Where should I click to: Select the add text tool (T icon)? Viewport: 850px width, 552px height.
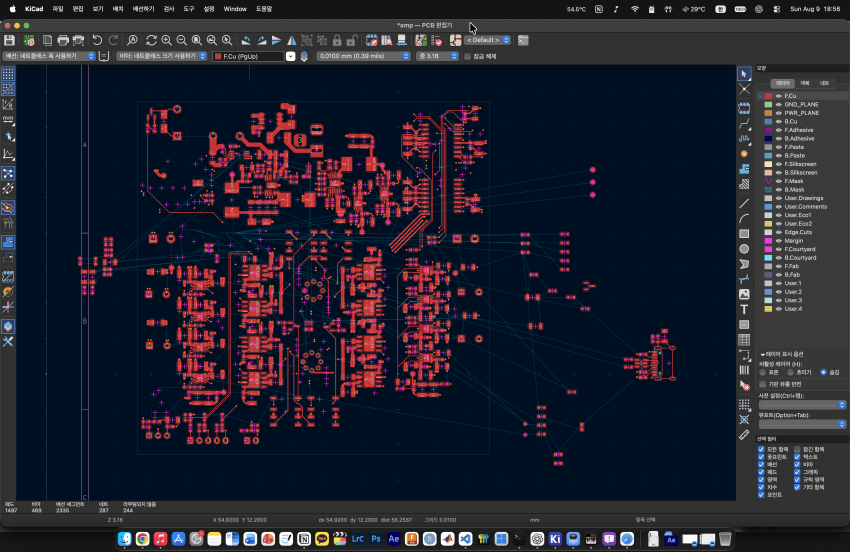pyautogui.click(x=744, y=310)
